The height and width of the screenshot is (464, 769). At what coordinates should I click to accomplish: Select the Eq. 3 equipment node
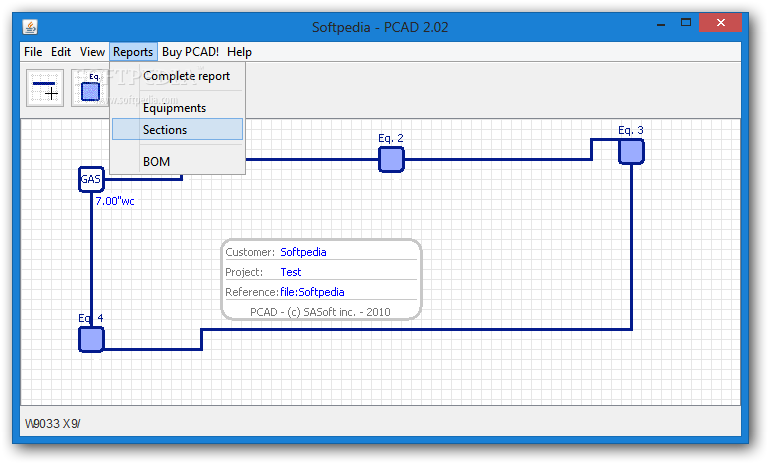tap(631, 151)
